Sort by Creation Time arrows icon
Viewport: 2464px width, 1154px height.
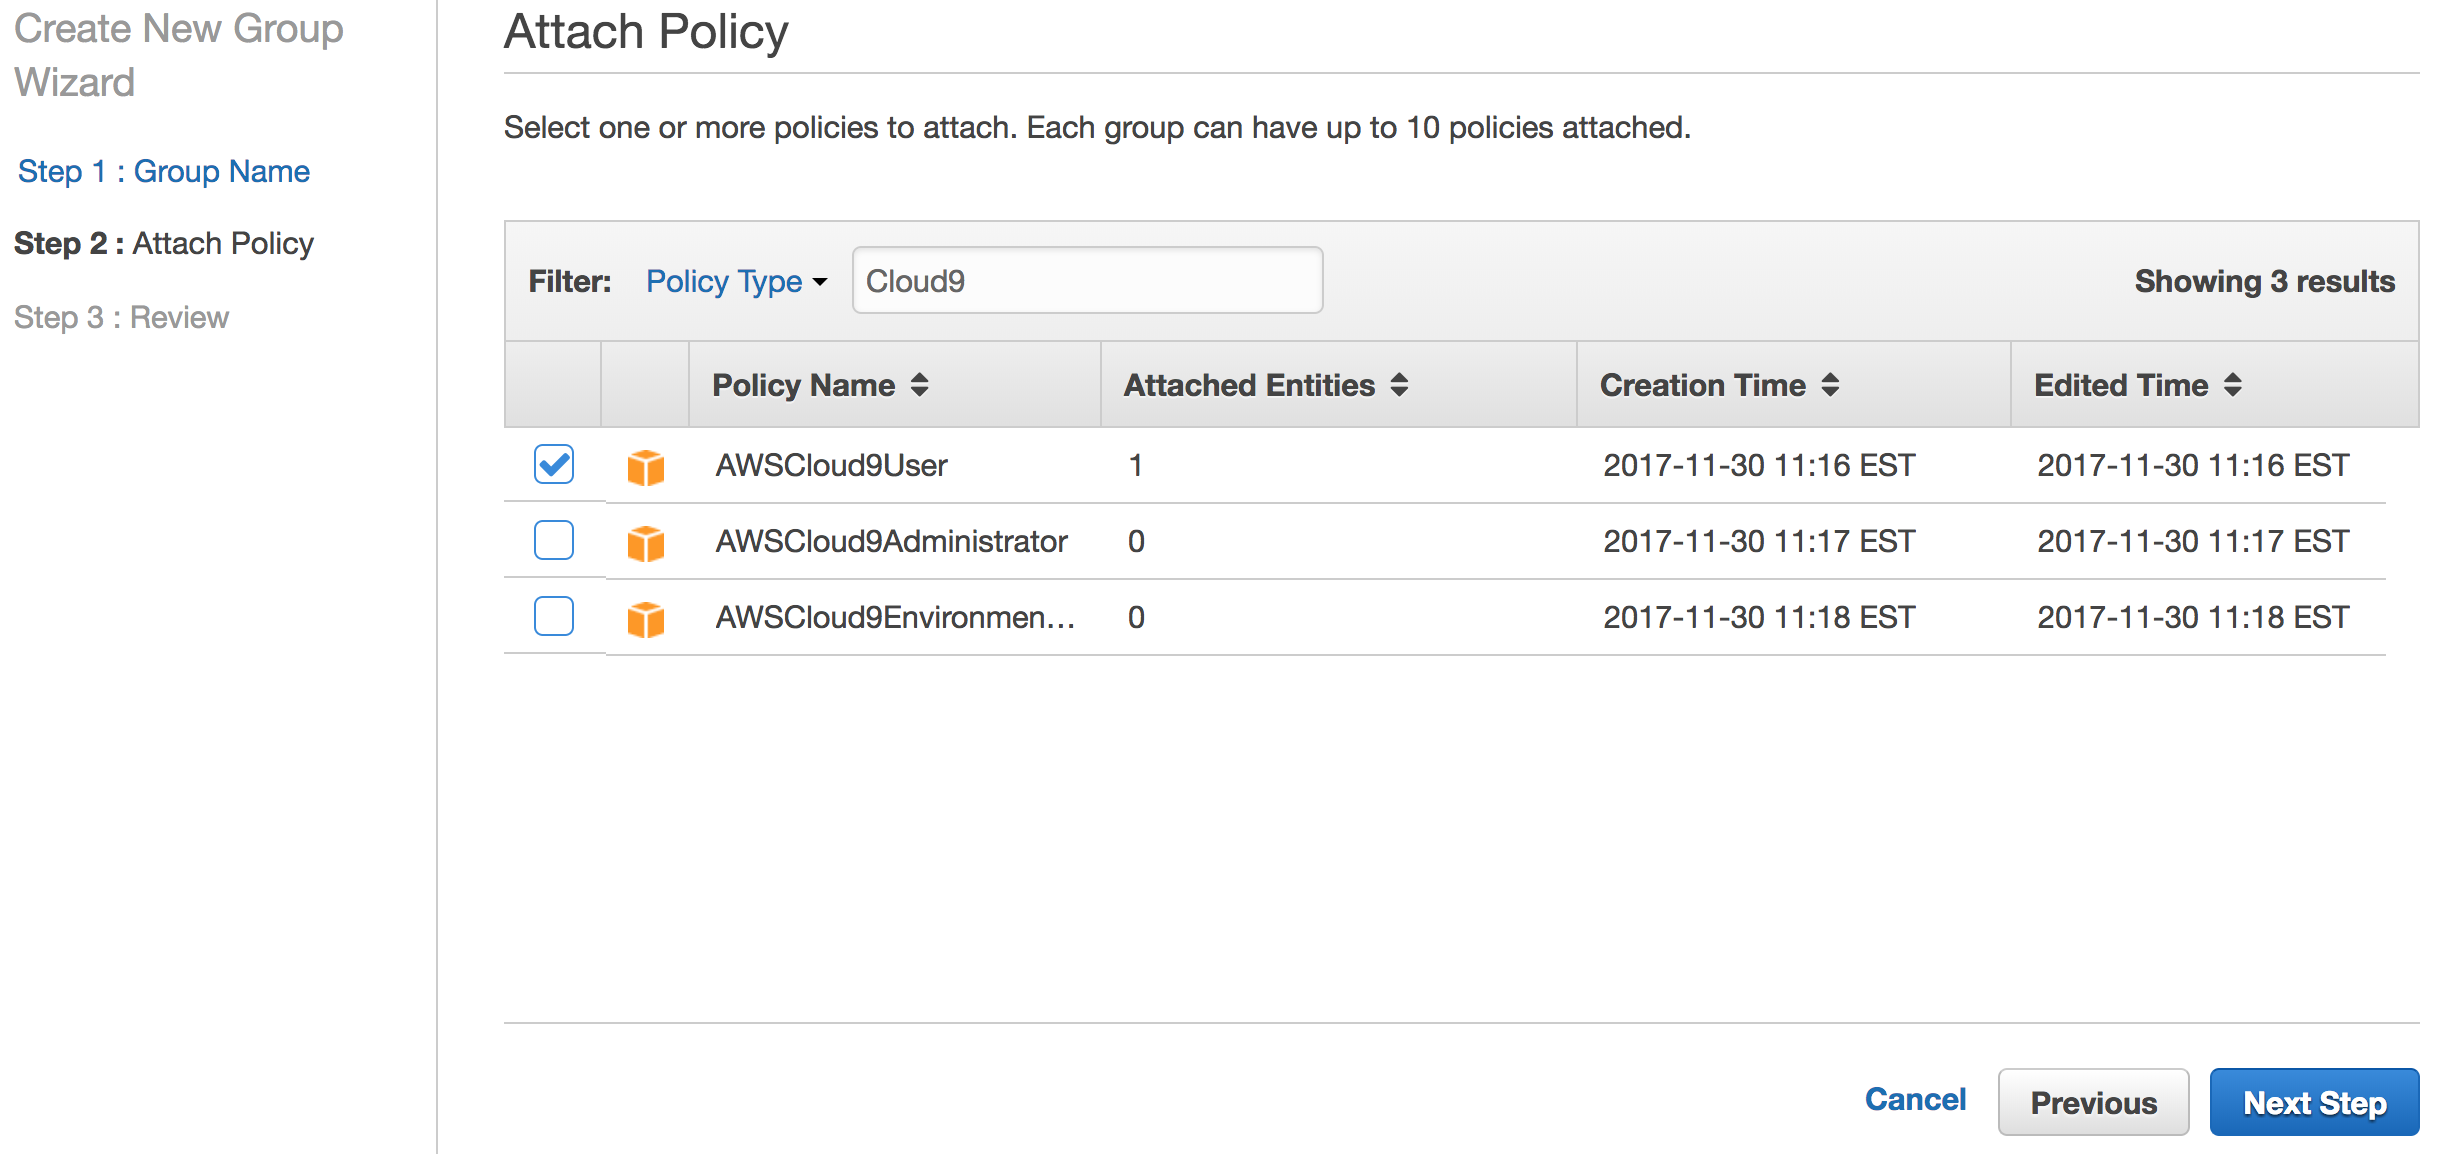pyautogui.click(x=1830, y=385)
